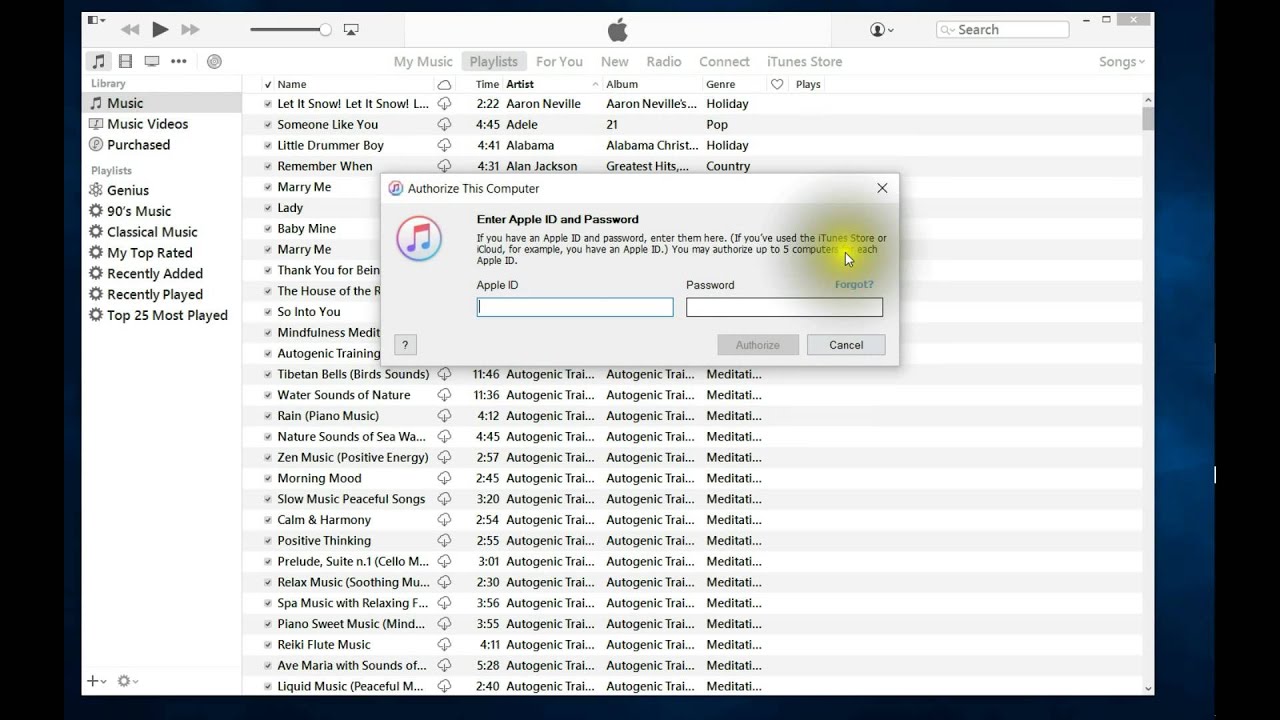Switch to the TV Shows library icon
Viewport: 1280px width, 720px height.
click(x=152, y=61)
